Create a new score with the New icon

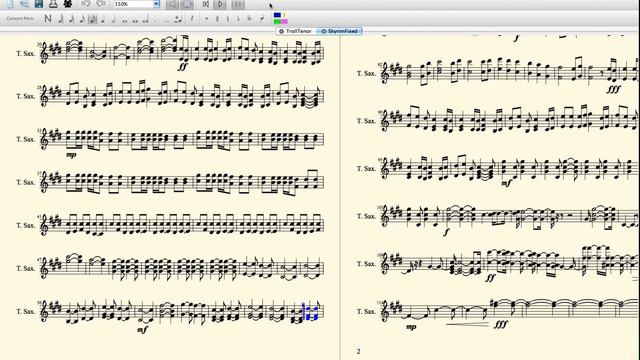tap(10, 4)
